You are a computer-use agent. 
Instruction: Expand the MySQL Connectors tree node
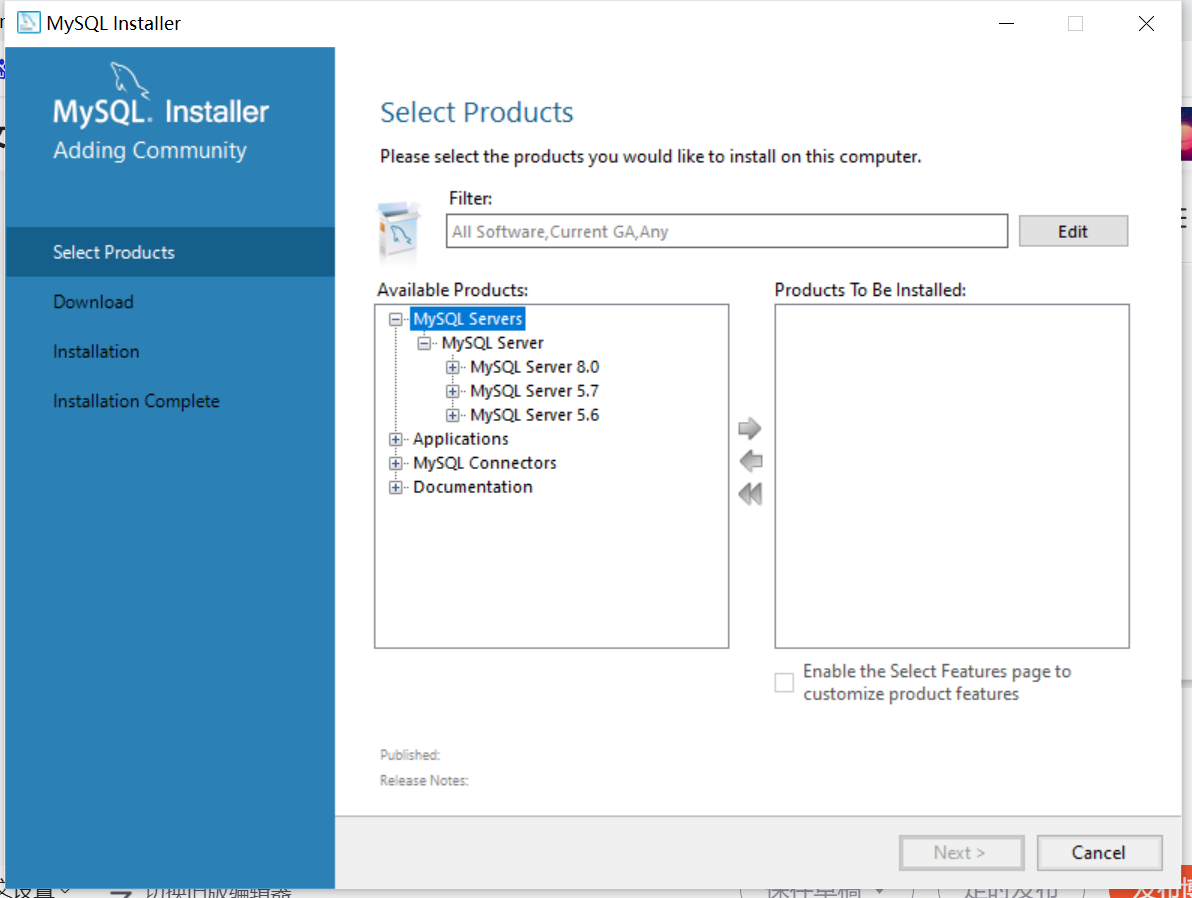[x=395, y=463]
